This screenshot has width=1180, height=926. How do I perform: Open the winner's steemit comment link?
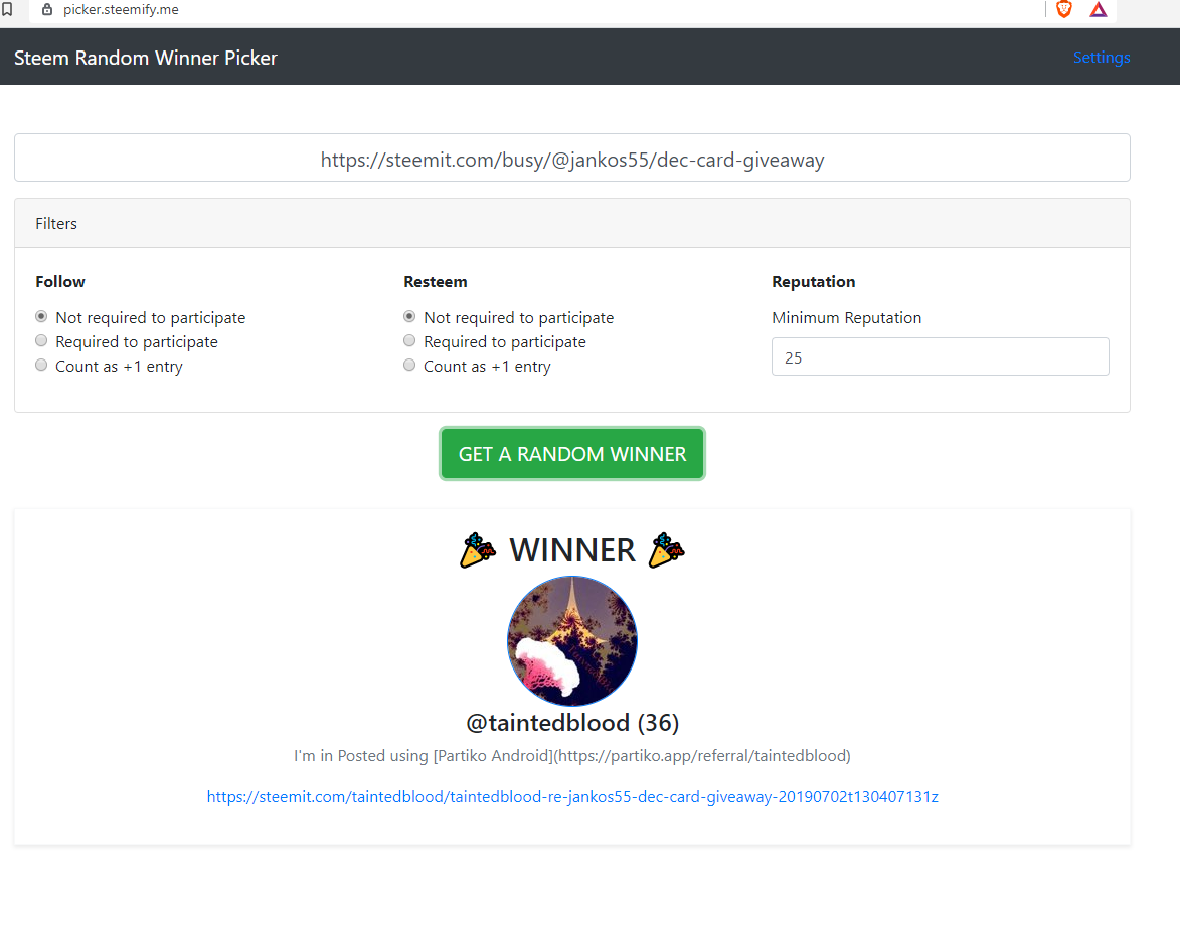point(573,797)
